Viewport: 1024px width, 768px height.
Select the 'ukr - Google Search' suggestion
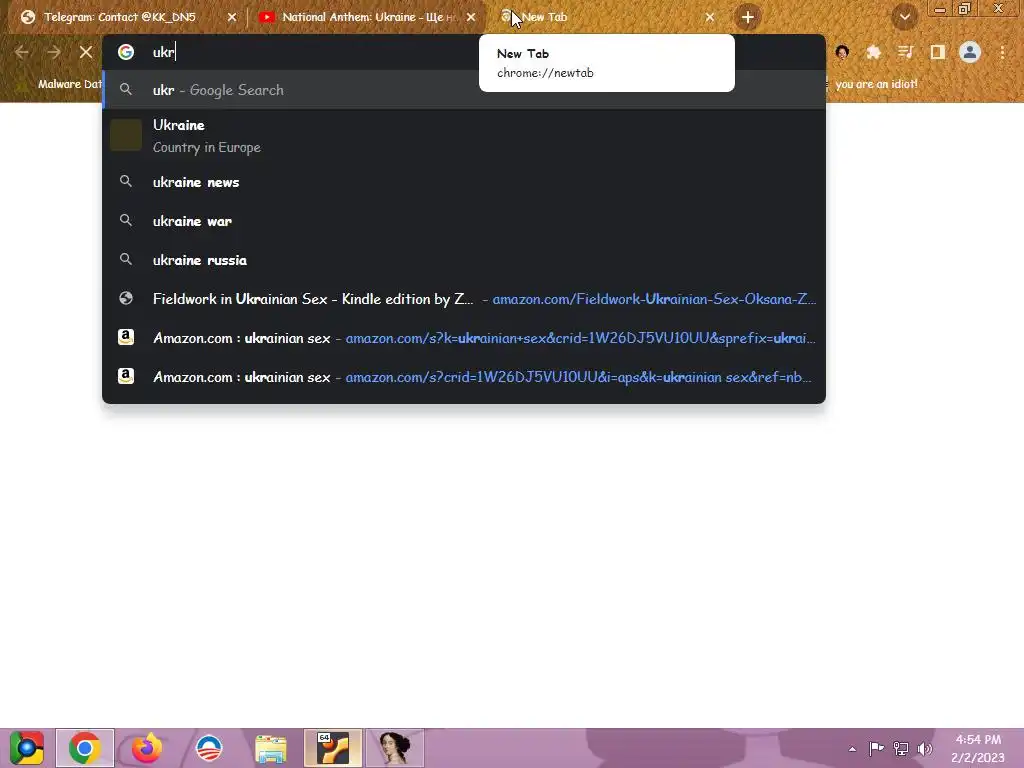464,90
